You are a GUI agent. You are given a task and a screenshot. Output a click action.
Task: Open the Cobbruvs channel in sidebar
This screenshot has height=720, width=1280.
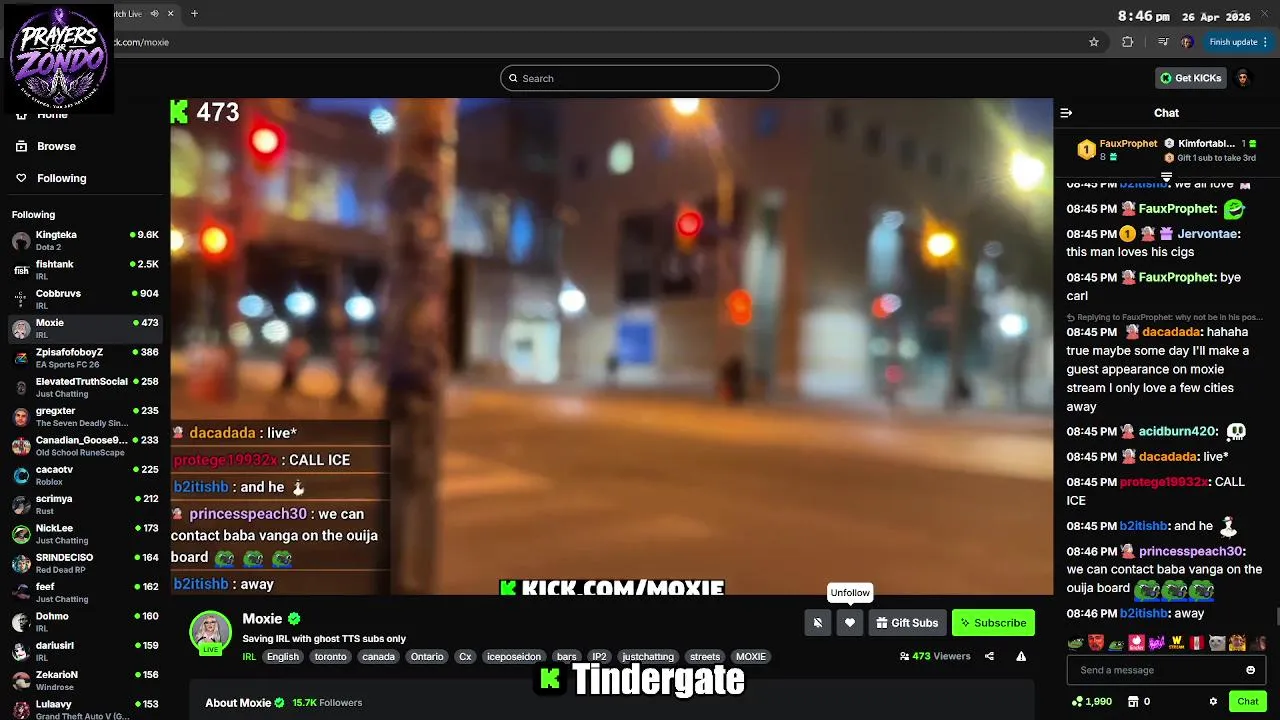point(85,299)
